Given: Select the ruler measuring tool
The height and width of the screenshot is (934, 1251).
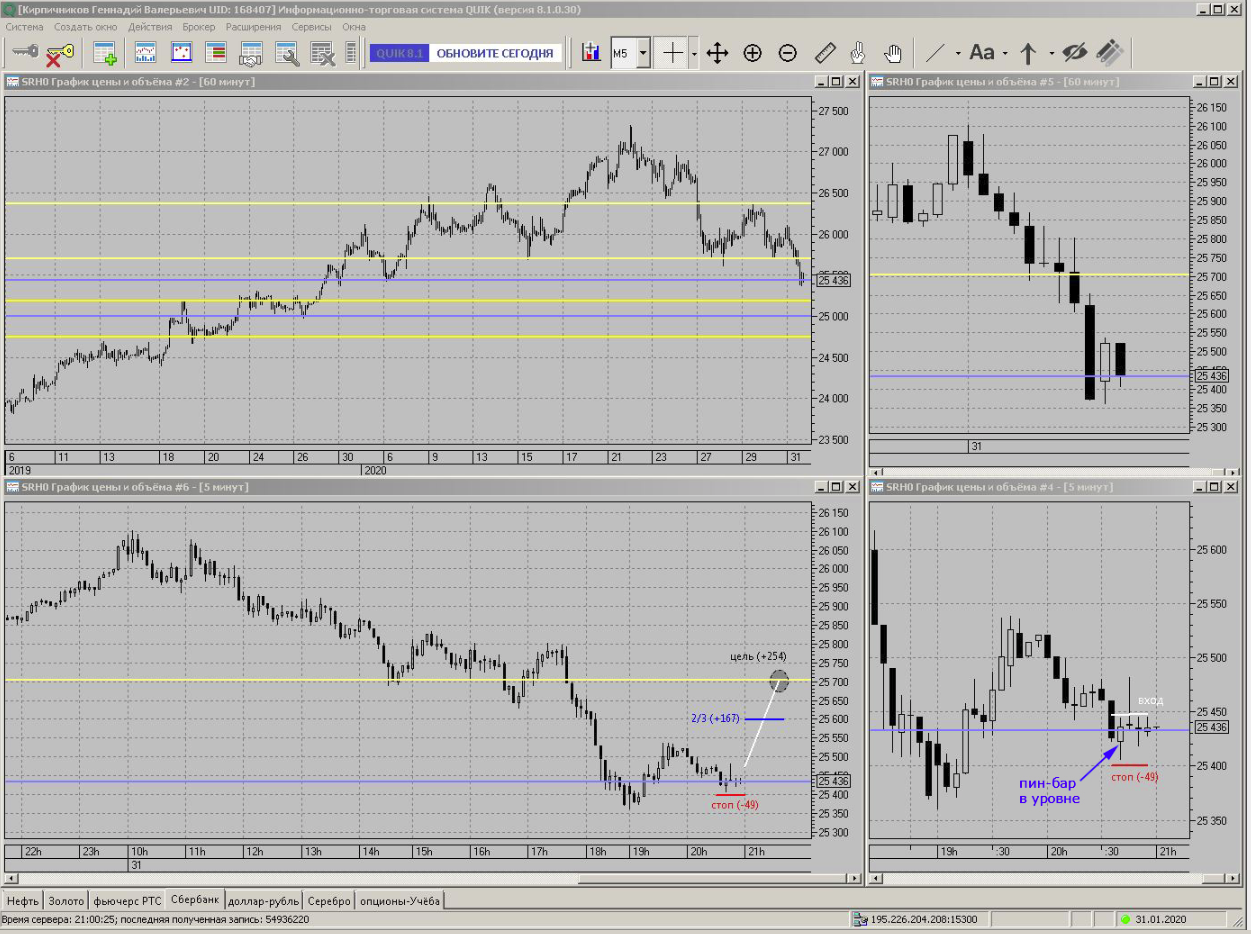Looking at the screenshot, I should point(825,53).
